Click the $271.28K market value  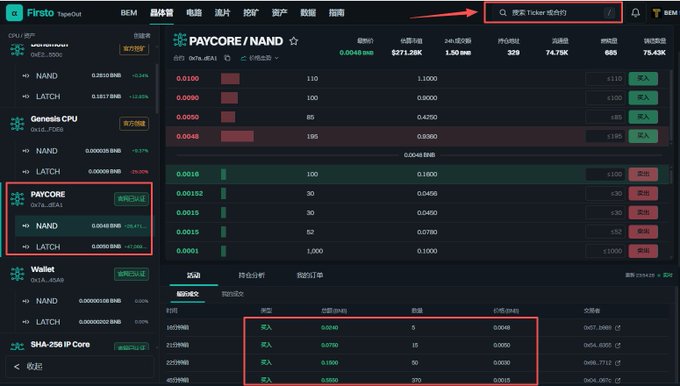pos(406,52)
